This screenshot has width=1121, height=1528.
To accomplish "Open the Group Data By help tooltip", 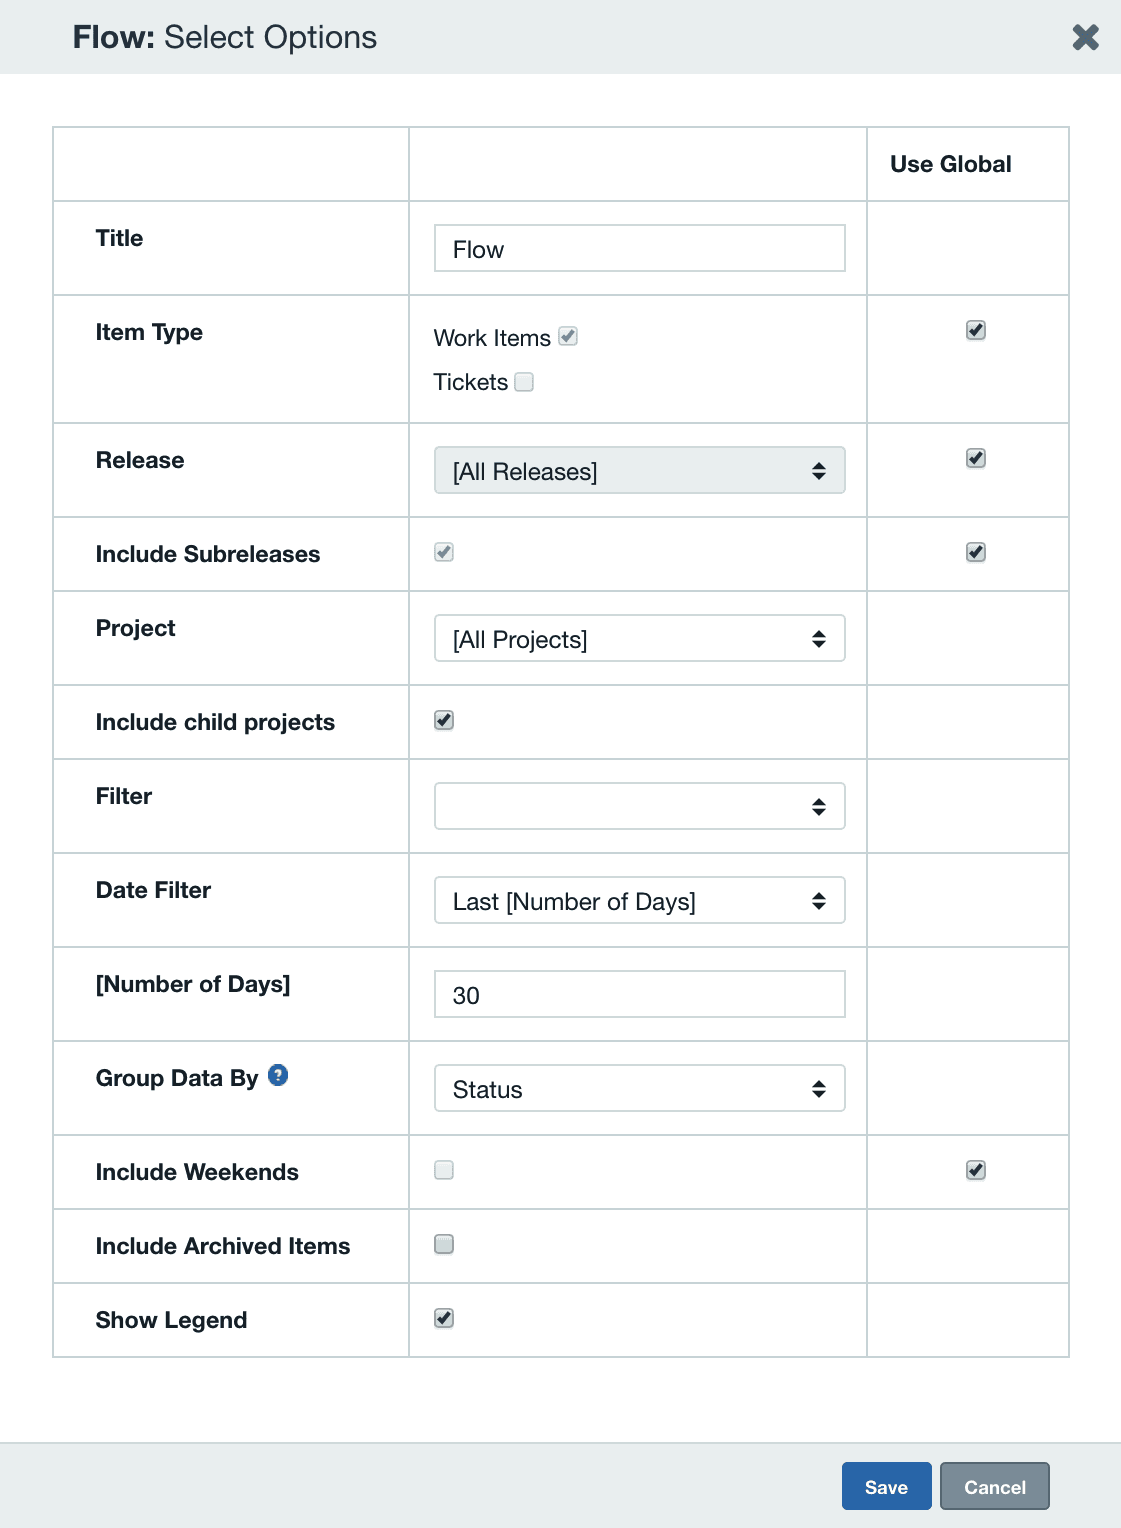I will [x=279, y=1075].
